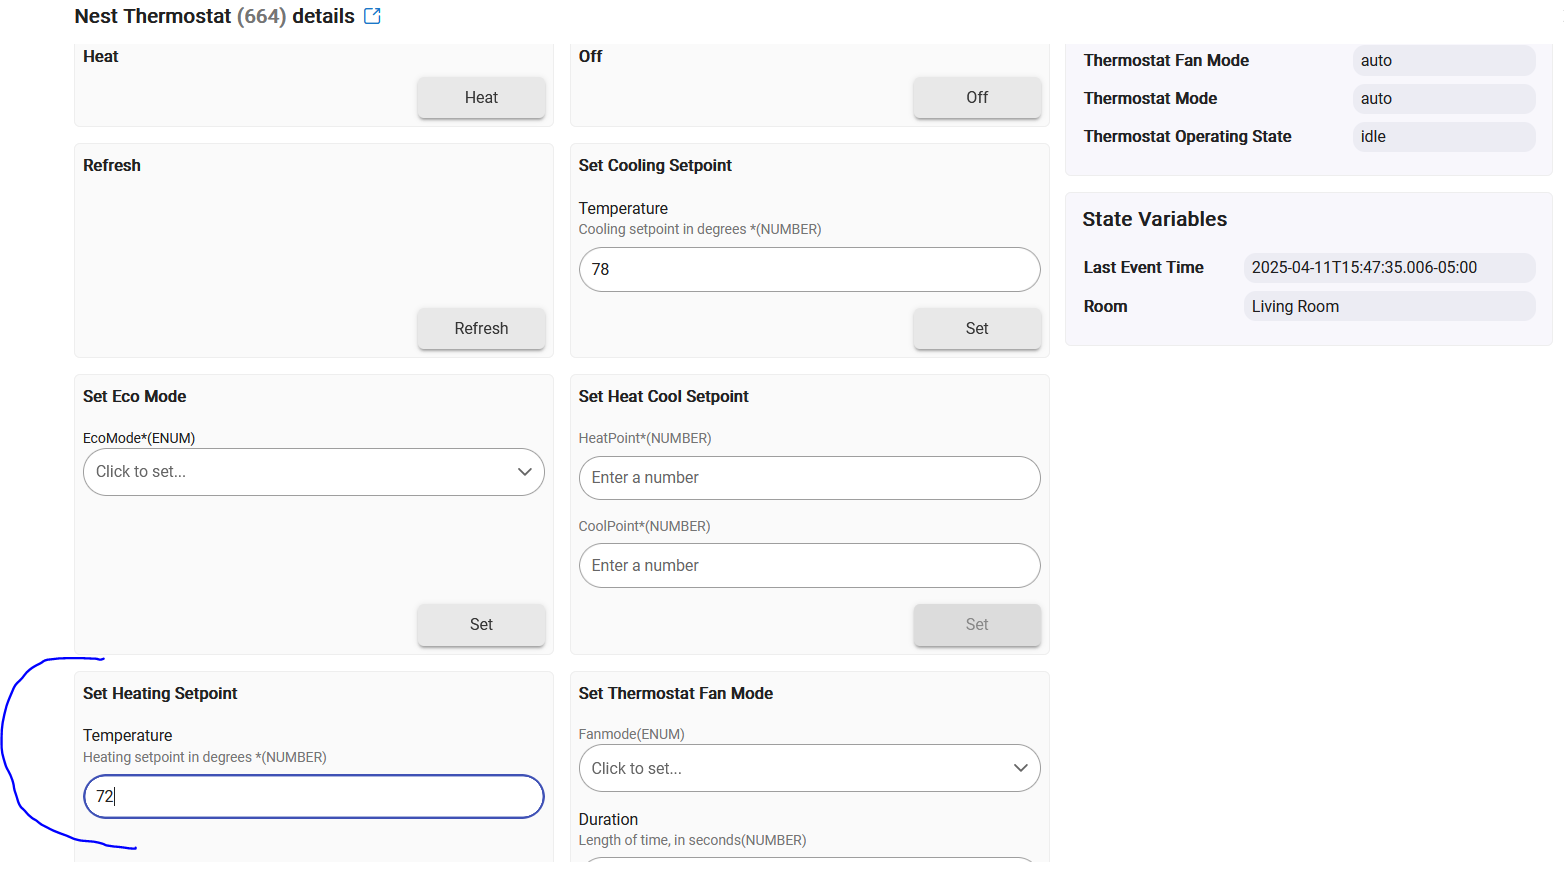Click the Set Heat Cool Setpoint heading

pyautogui.click(x=663, y=396)
